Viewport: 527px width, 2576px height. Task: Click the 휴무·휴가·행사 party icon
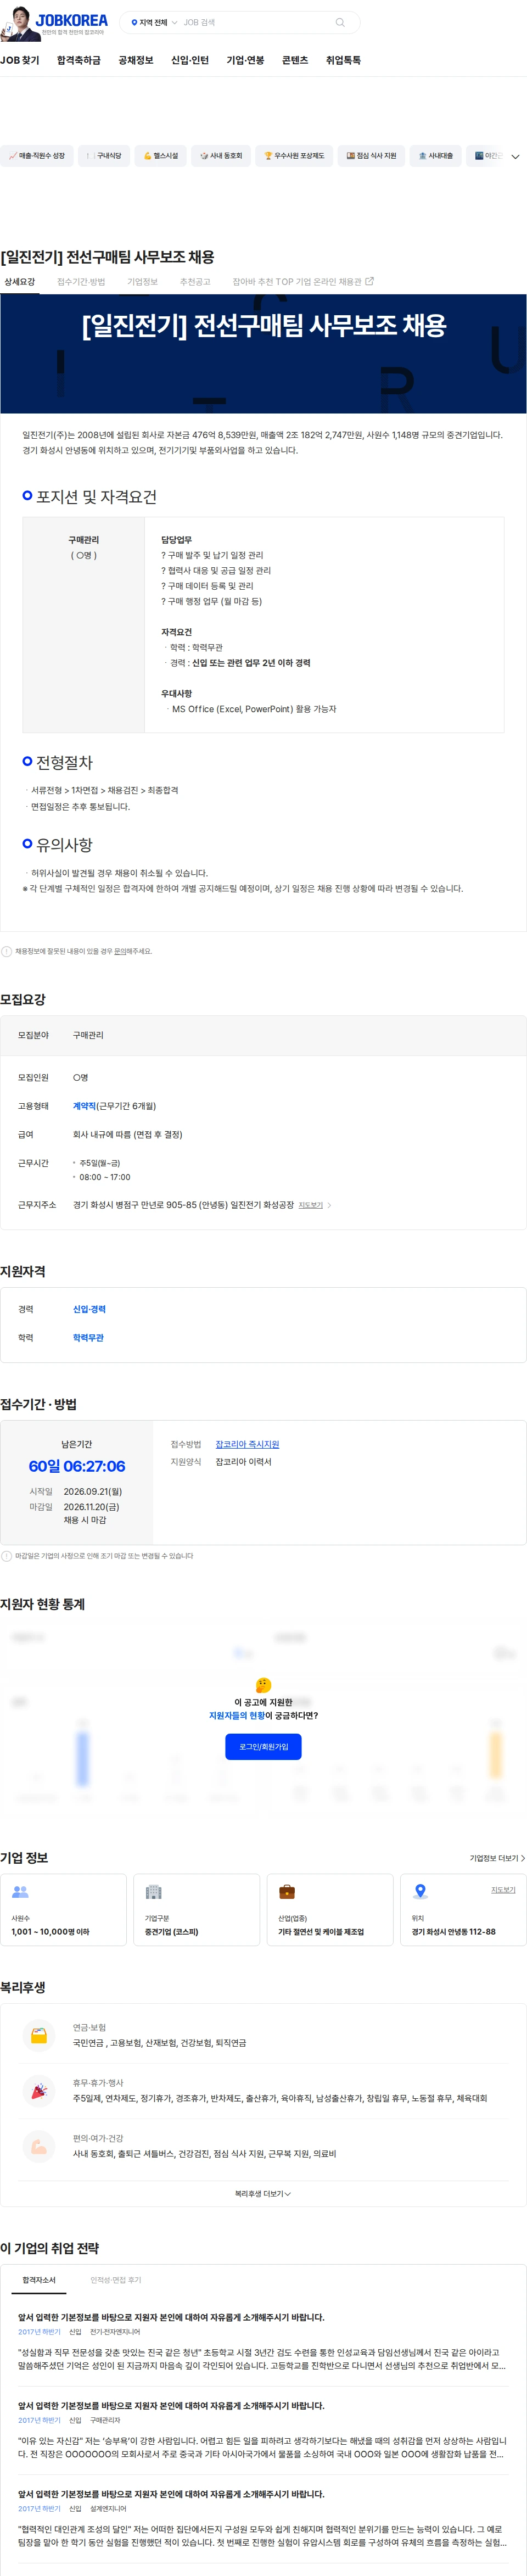(x=39, y=2090)
